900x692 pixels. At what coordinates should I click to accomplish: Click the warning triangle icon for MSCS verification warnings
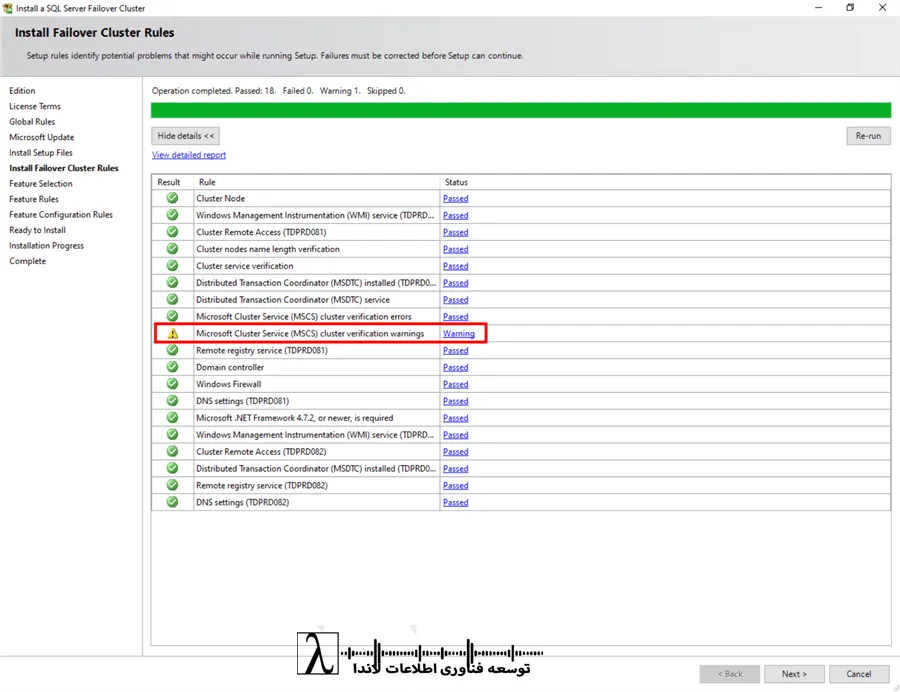pos(173,333)
